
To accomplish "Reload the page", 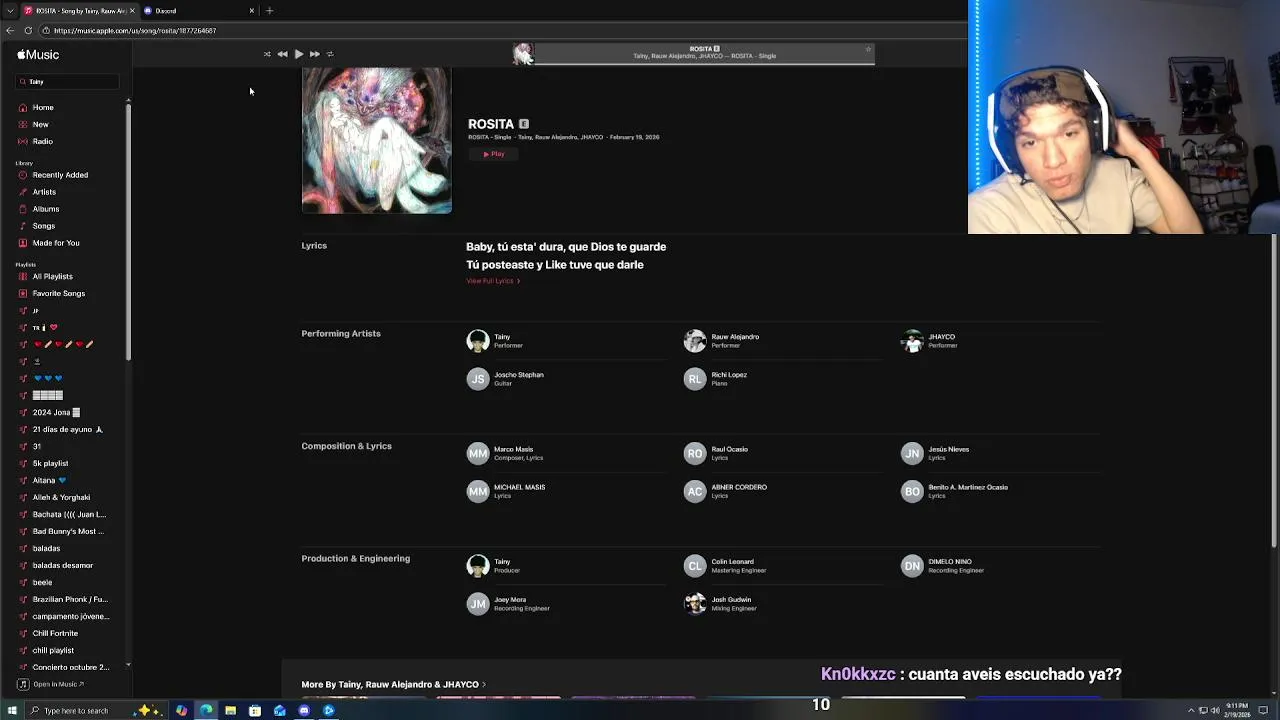I will coord(28,31).
